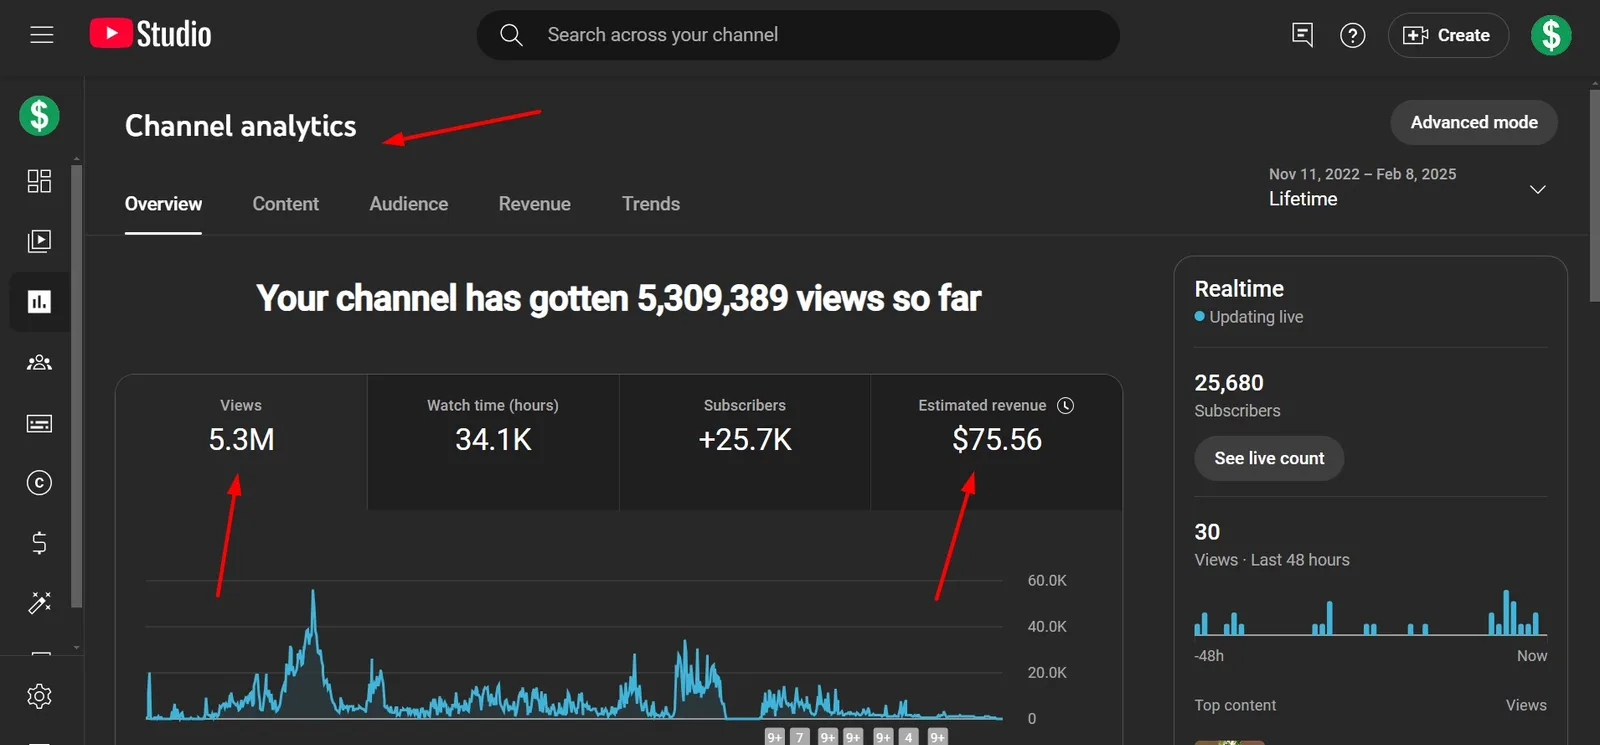Open the Dashboard icon in sidebar
Viewport: 1600px width, 745px height.
pyautogui.click(x=39, y=181)
